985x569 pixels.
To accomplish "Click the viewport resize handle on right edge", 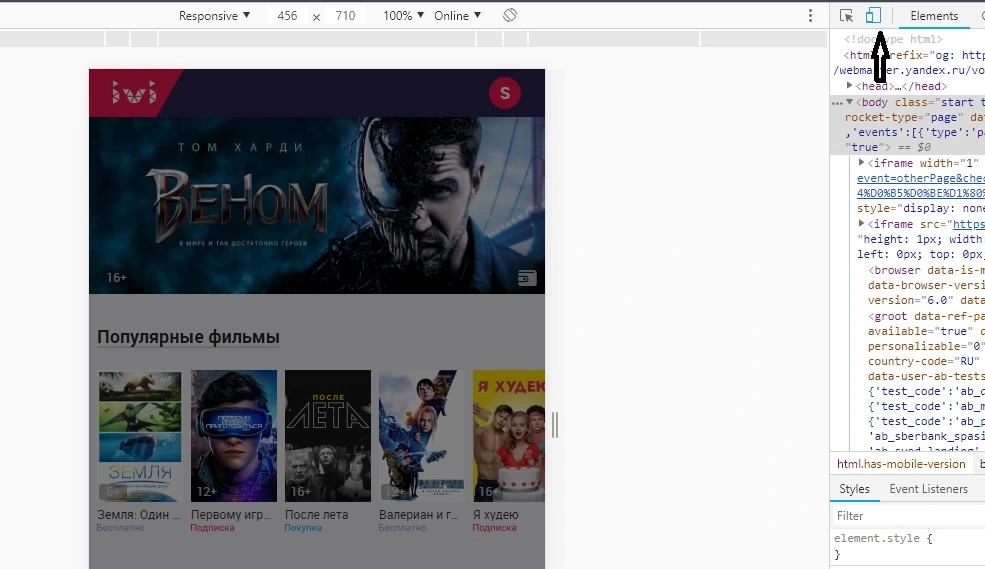I will tap(554, 425).
